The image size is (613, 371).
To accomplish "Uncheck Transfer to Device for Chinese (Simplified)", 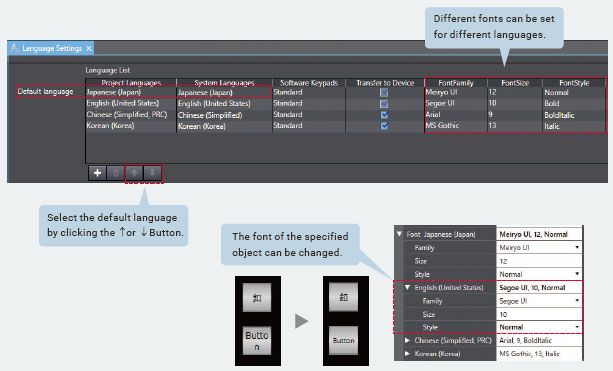I will click(384, 115).
